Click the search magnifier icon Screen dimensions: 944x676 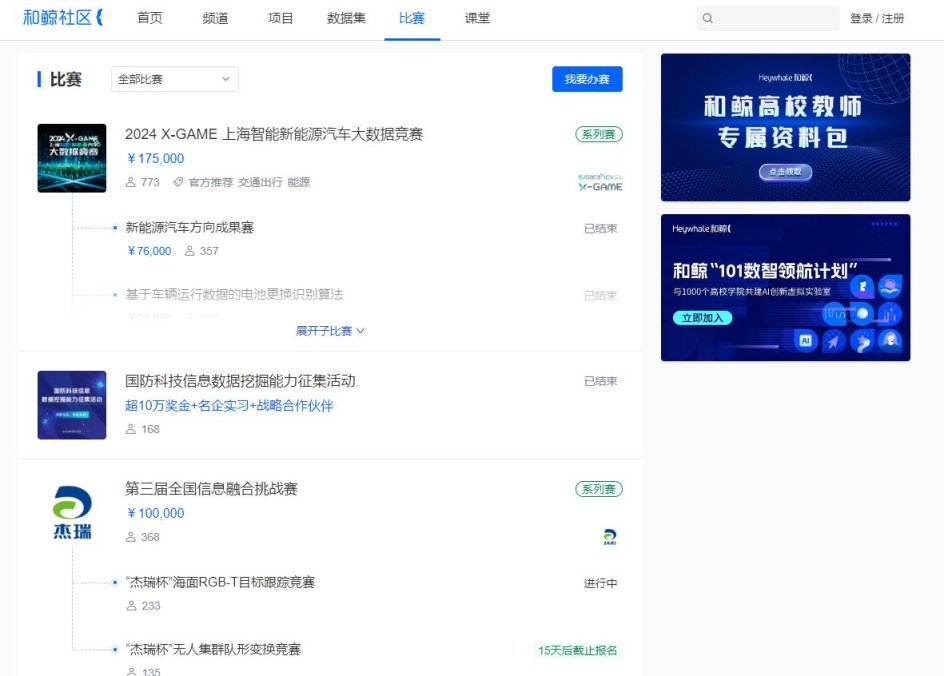point(708,18)
